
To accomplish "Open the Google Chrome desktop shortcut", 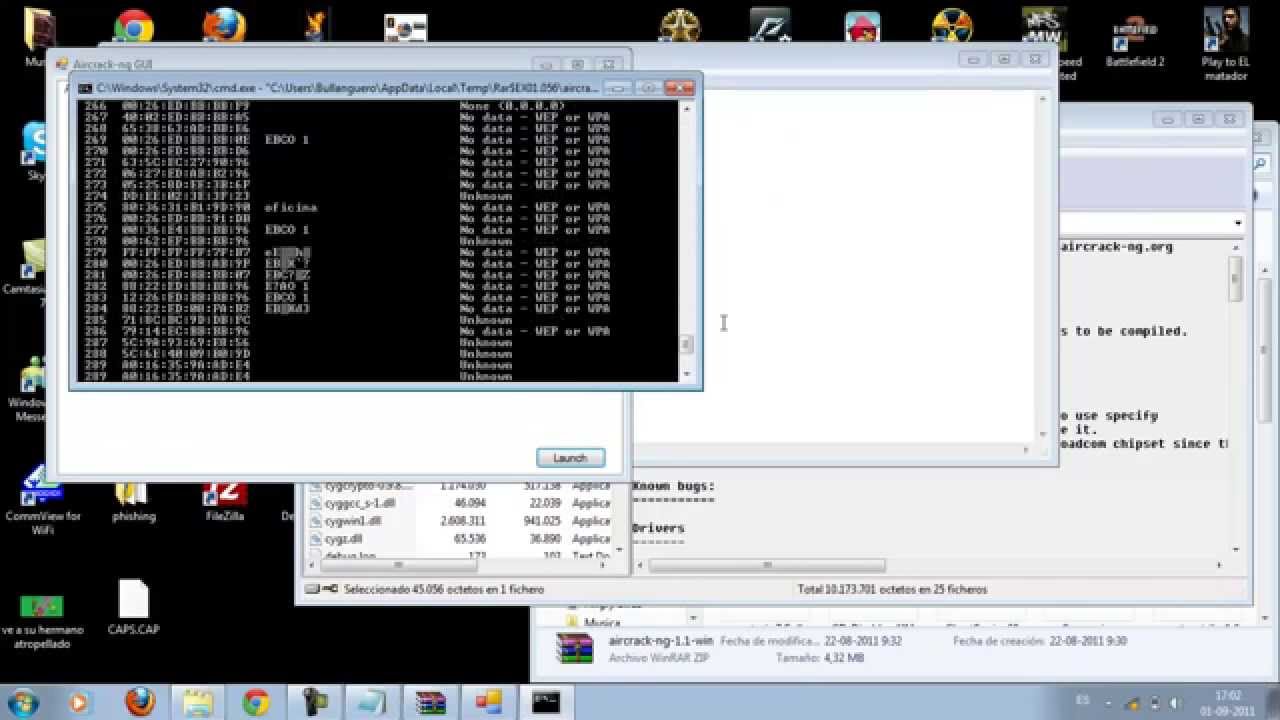I will [x=133, y=27].
